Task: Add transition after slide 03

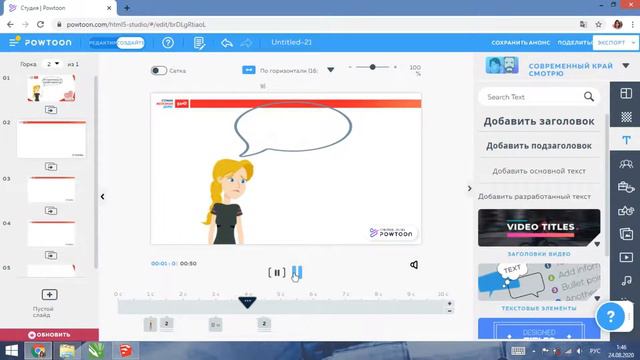Action: [51, 211]
